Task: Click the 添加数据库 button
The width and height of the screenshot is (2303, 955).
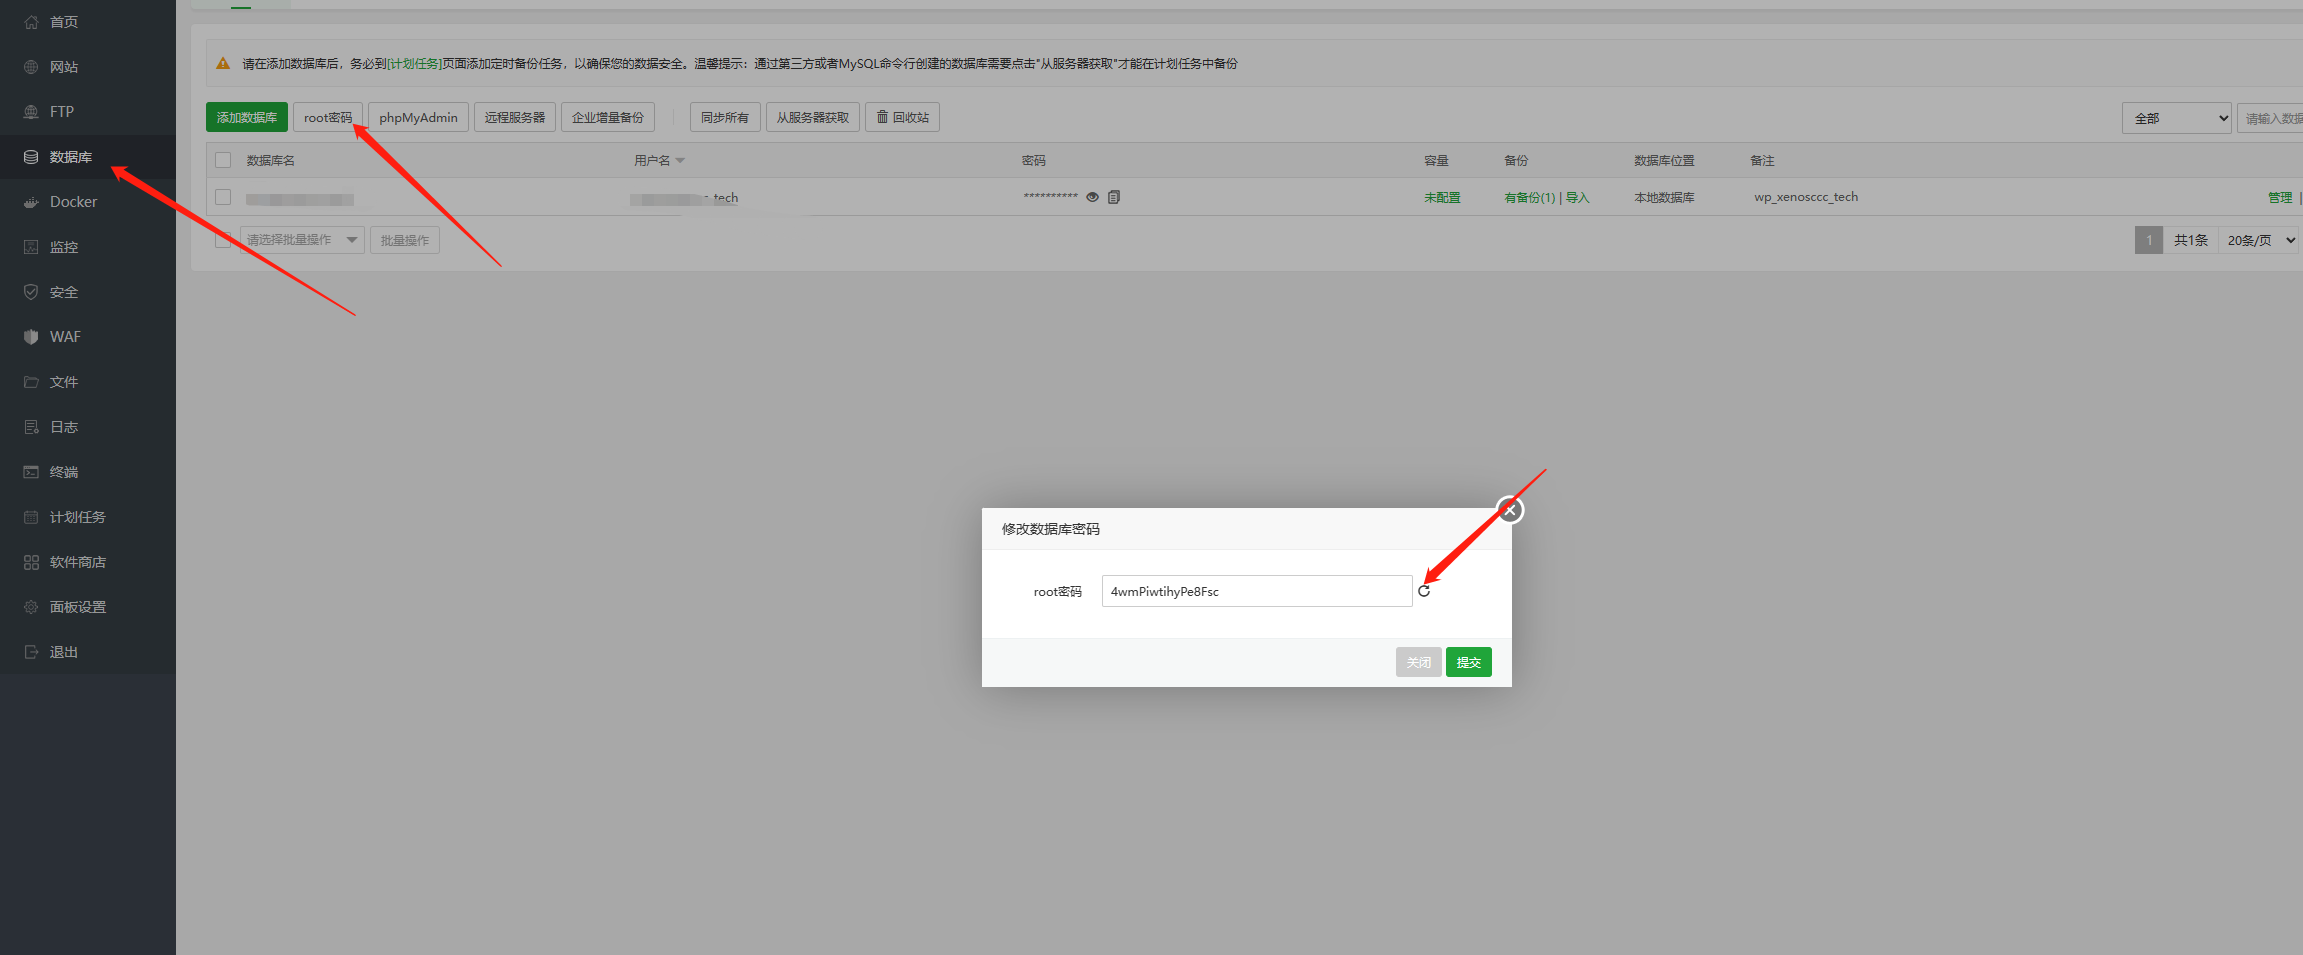Action: (x=247, y=117)
